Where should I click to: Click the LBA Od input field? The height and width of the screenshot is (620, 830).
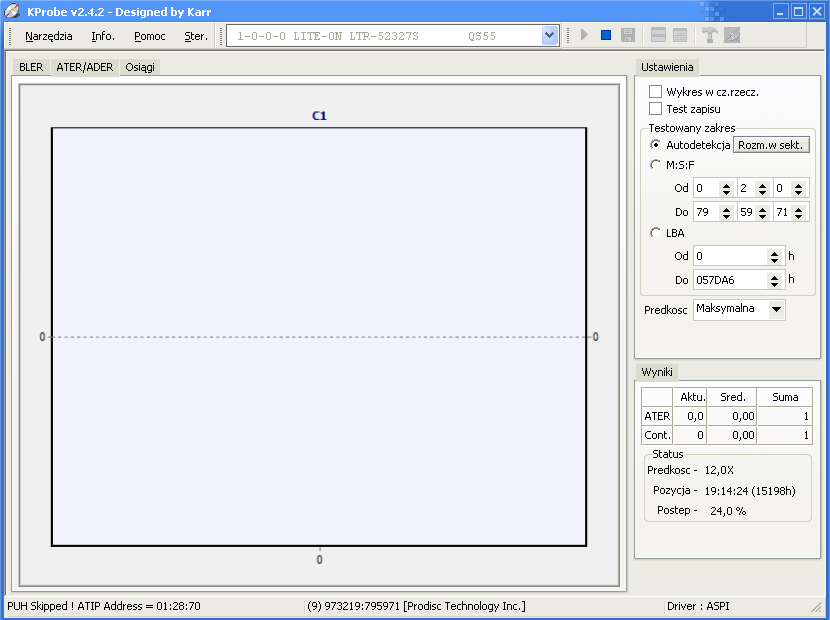(731, 256)
